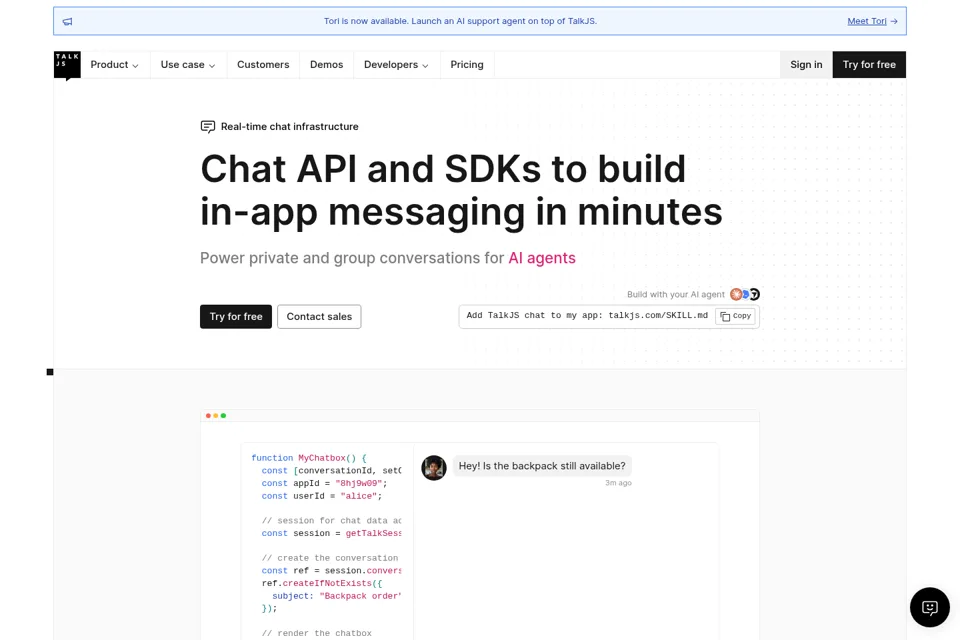Click the function MyChatbox() code line
Screen dimensions: 960x640
309,458
